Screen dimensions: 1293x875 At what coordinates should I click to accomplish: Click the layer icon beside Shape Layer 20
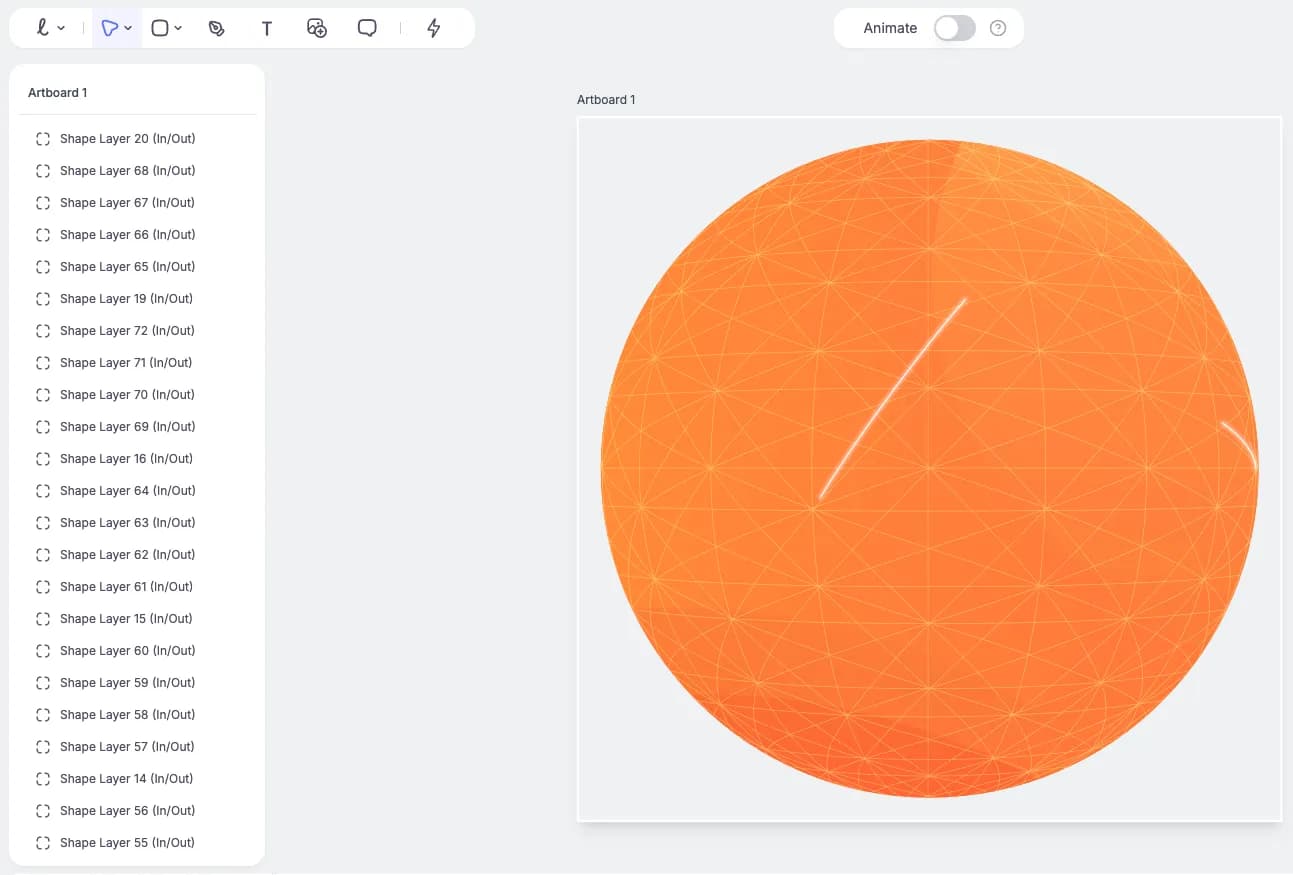coord(42,138)
